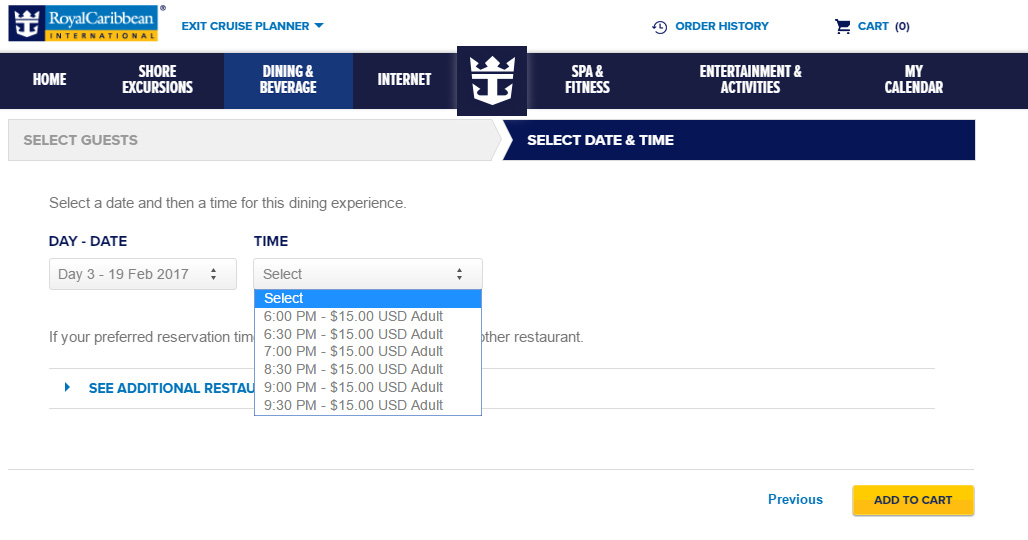Click the Add to Cart button
Screen dimensions: 1028x540
tap(913, 500)
